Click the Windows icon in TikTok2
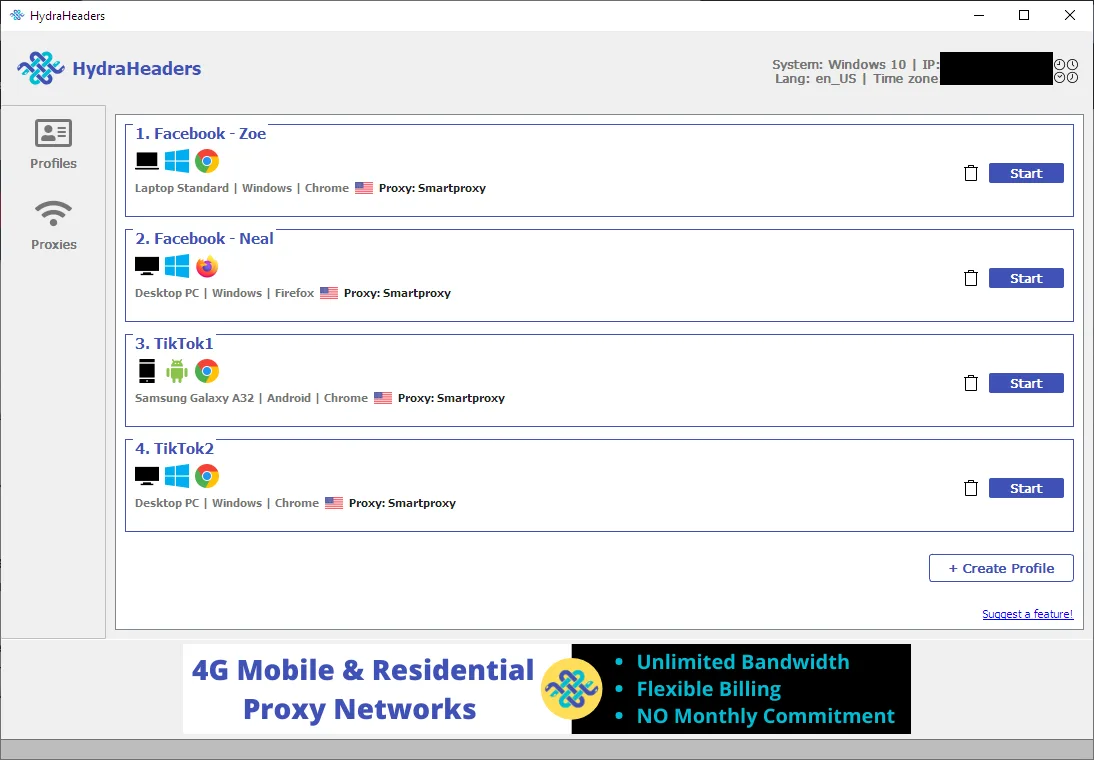 point(177,476)
